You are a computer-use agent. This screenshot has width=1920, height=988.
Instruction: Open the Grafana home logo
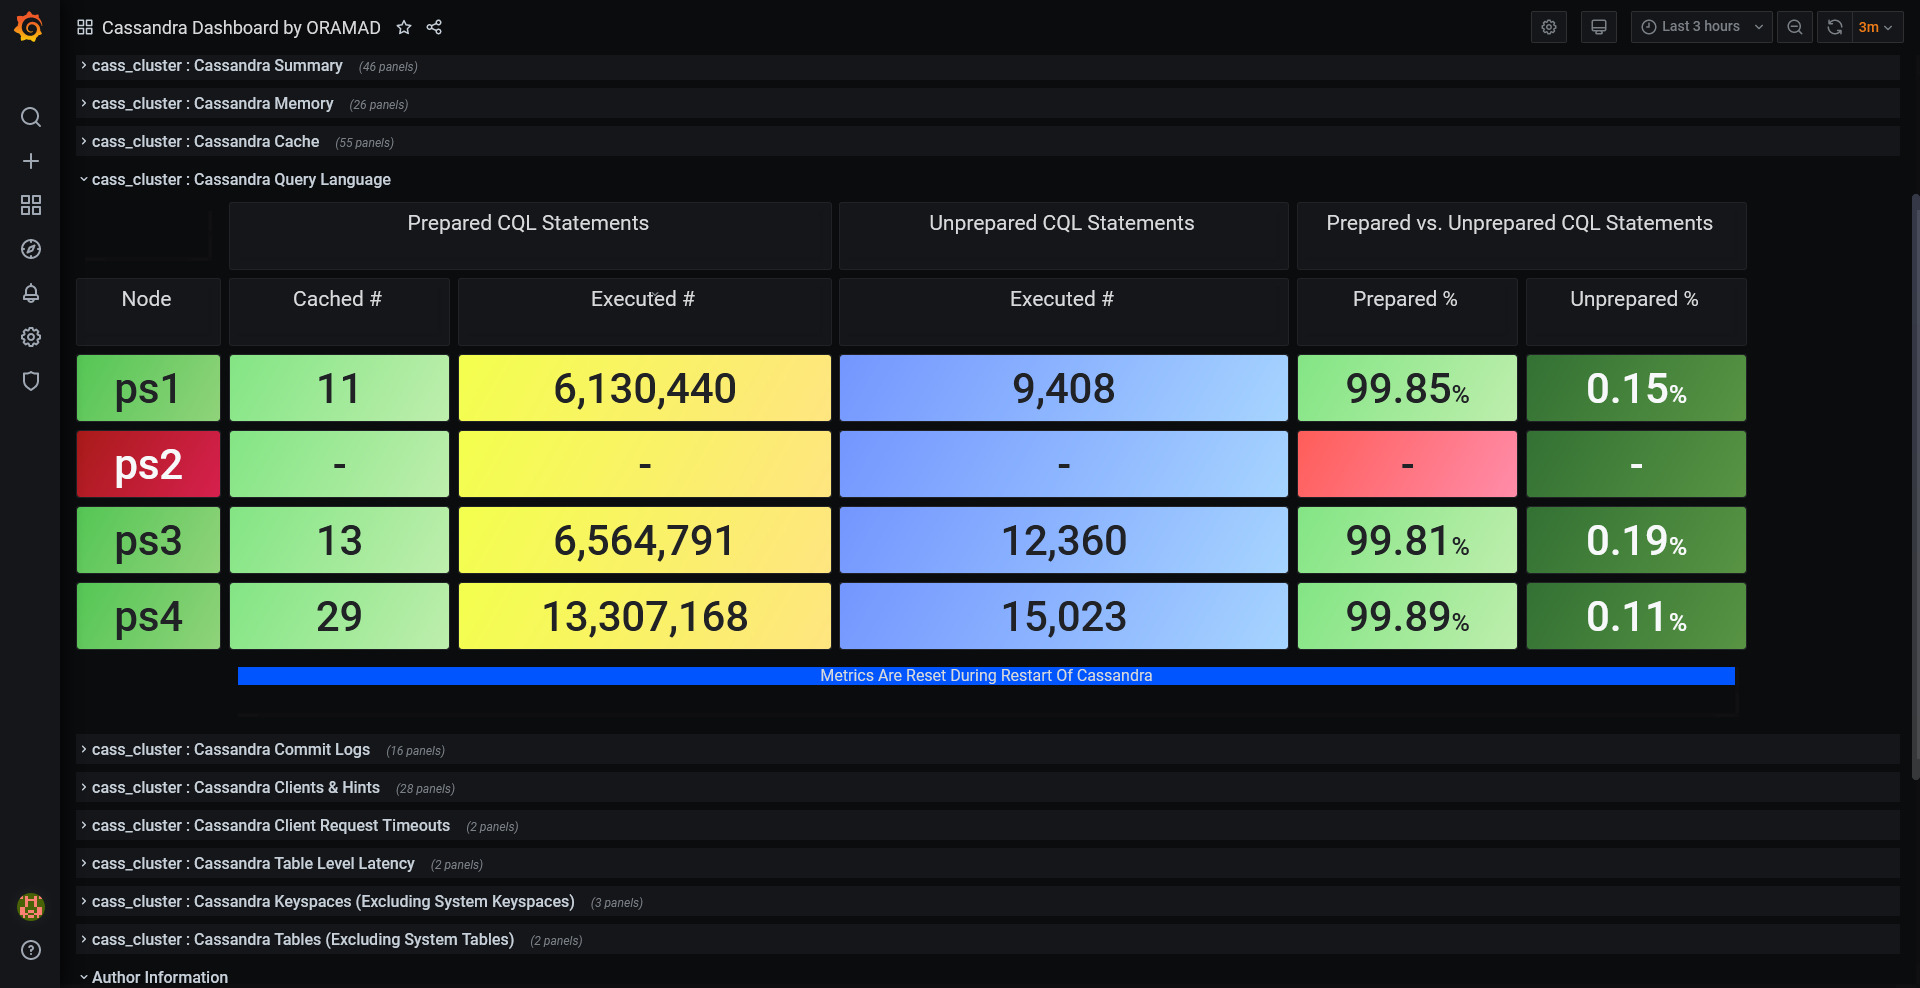pos(29,27)
